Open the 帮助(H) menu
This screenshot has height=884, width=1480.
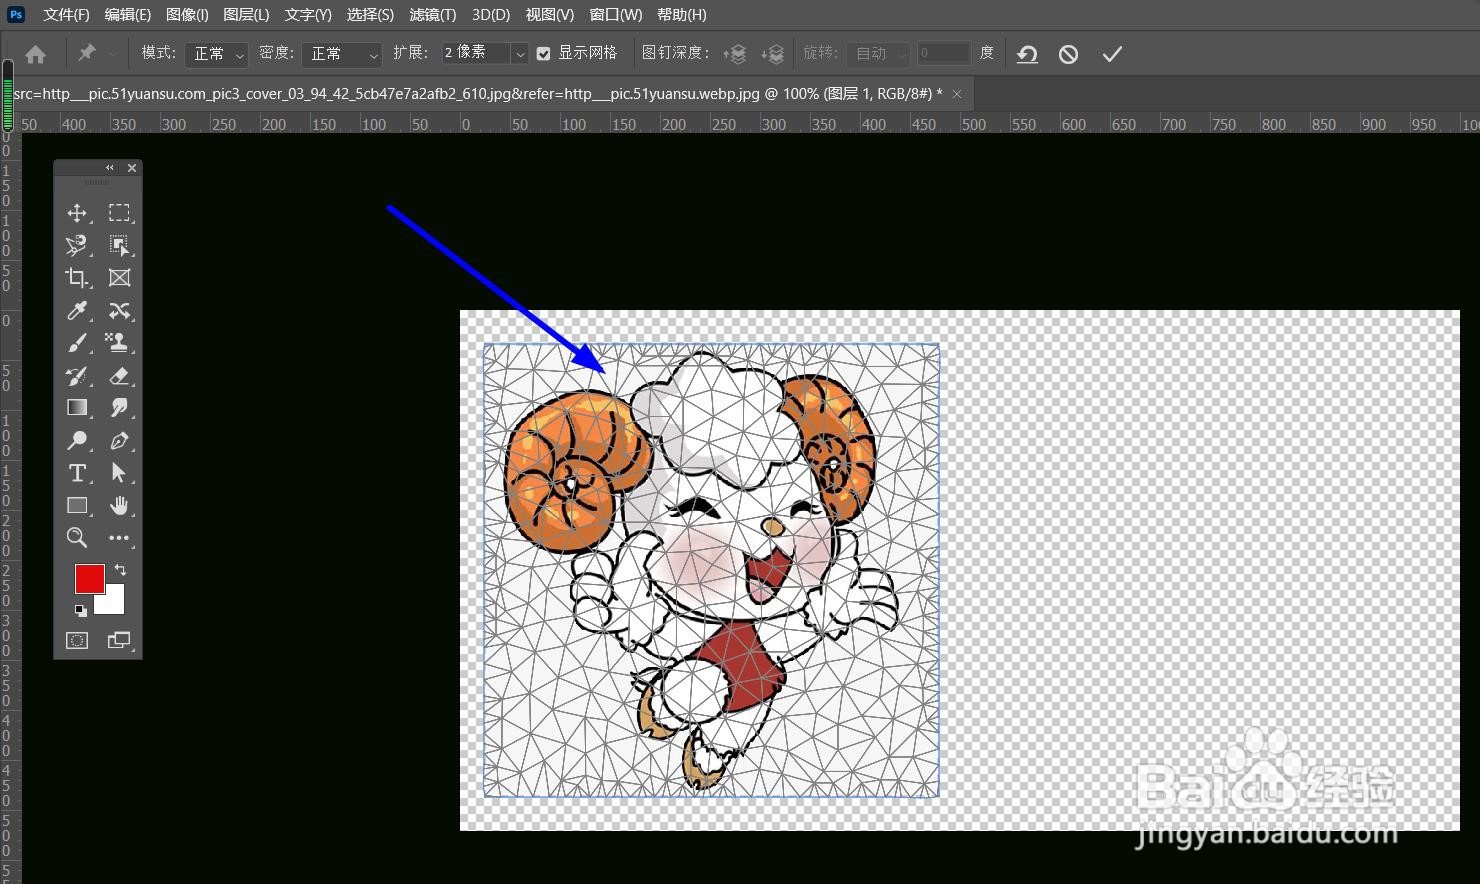(x=681, y=14)
